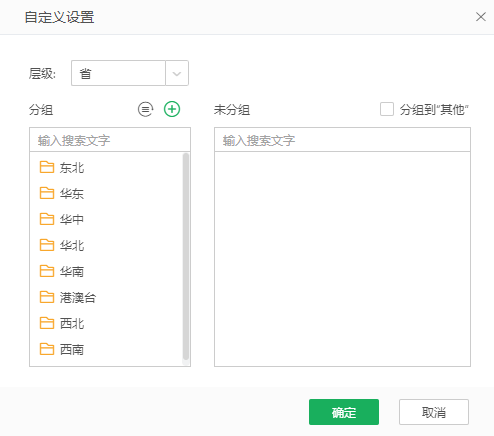Select the 华南 group item
Viewport: 494px width, 436px height.
107,271
